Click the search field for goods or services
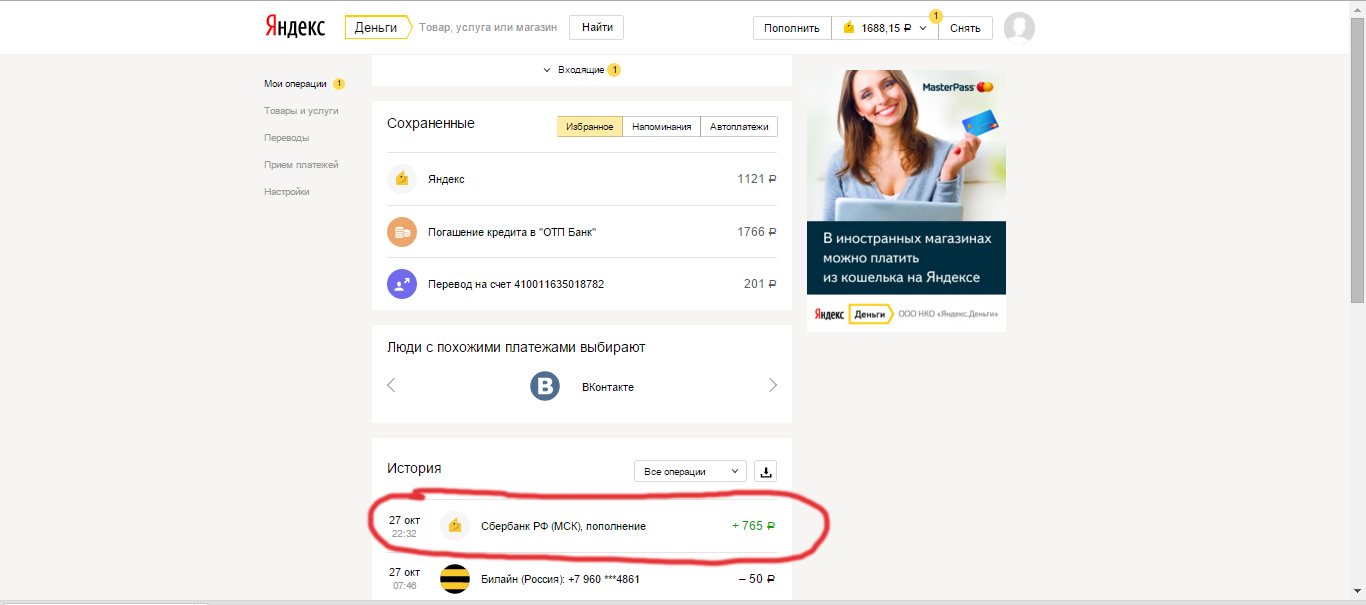The width and height of the screenshot is (1366, 605). pyautogui.click(x=487, y=28)
